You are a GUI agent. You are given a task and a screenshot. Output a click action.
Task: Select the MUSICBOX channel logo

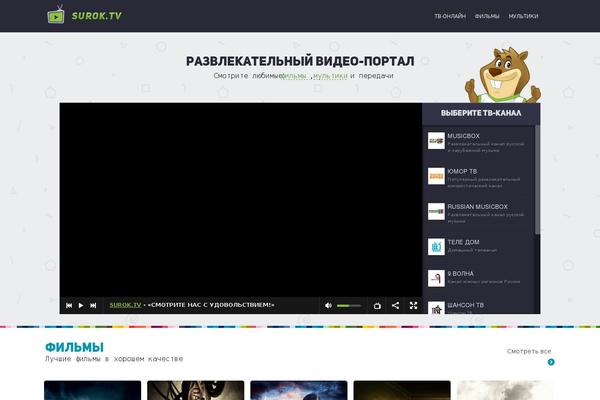click(436, 141)
